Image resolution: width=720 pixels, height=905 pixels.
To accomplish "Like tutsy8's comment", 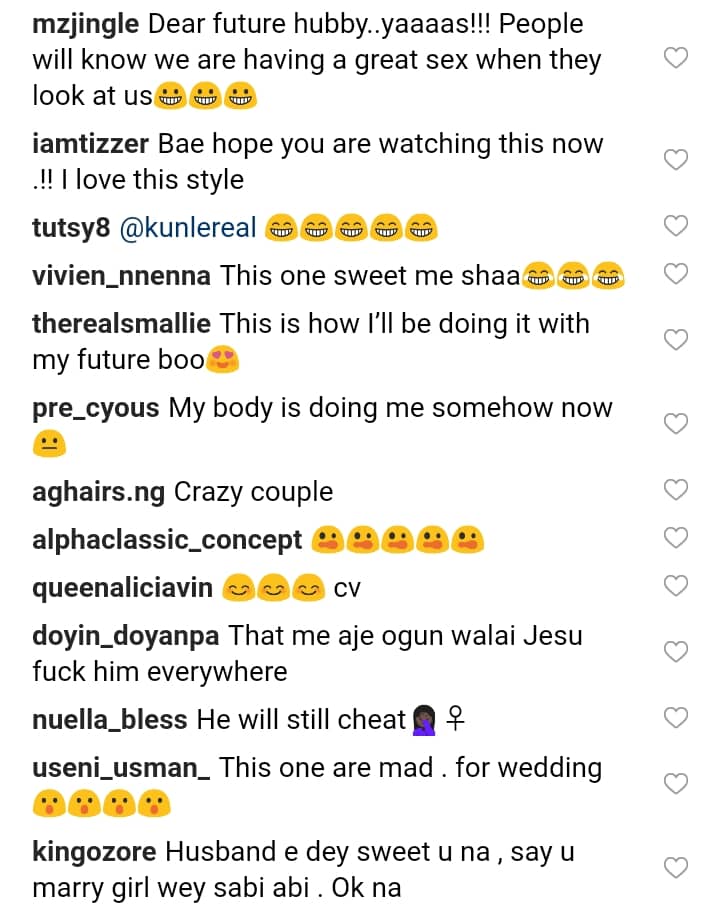I will 677,227.
